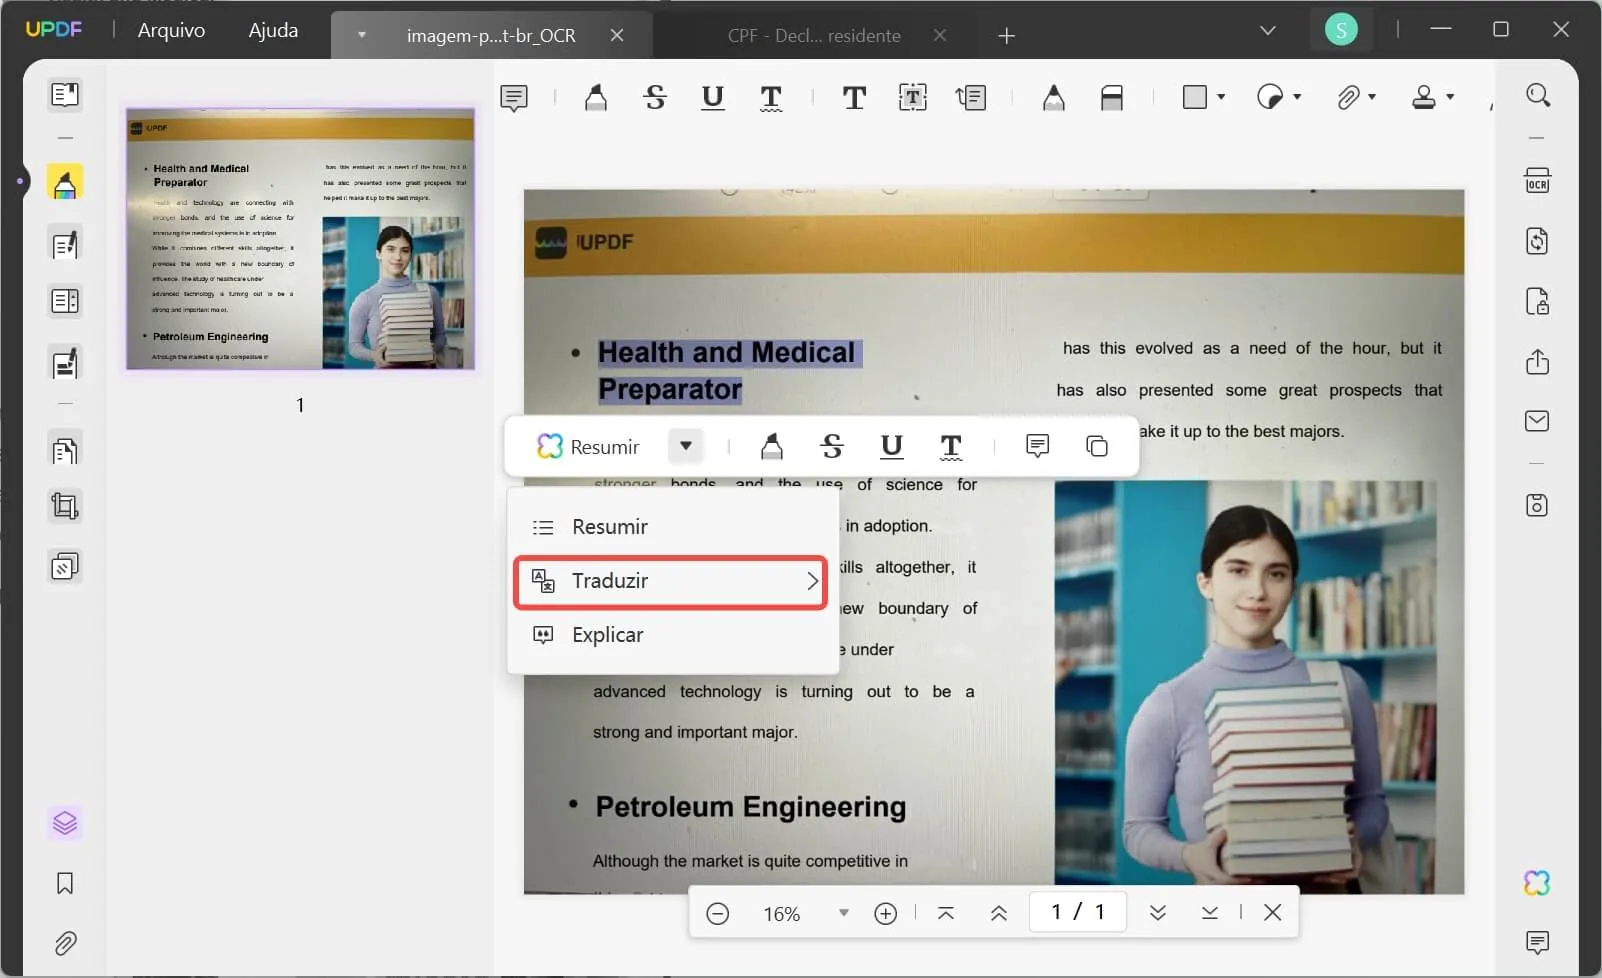This screenshot has height=978, width=1602.
Task: Open the Arquivo menu
Action: (171, 30)
